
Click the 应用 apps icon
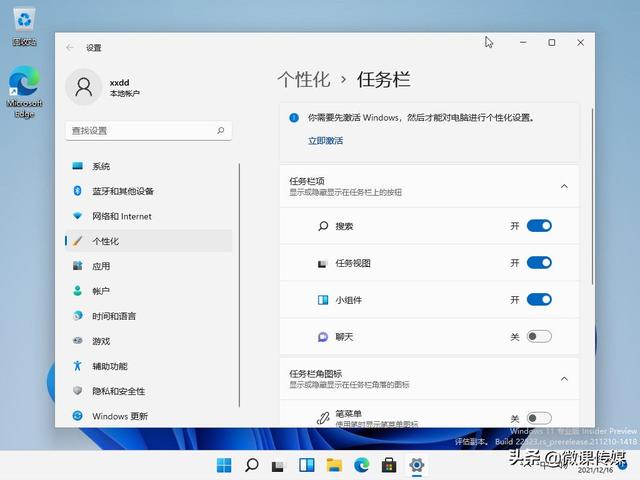pos(78,266)
